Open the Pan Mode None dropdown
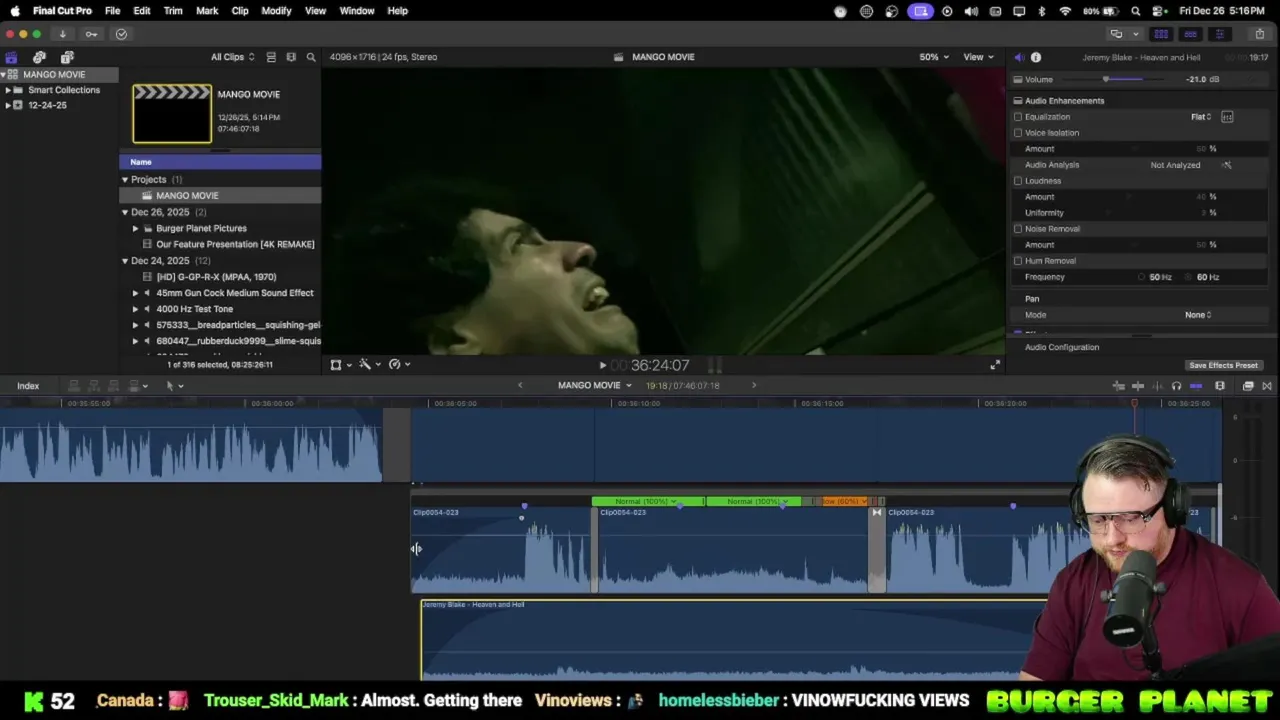Viewport: 1280px width, 720px height. point(1198,315)
